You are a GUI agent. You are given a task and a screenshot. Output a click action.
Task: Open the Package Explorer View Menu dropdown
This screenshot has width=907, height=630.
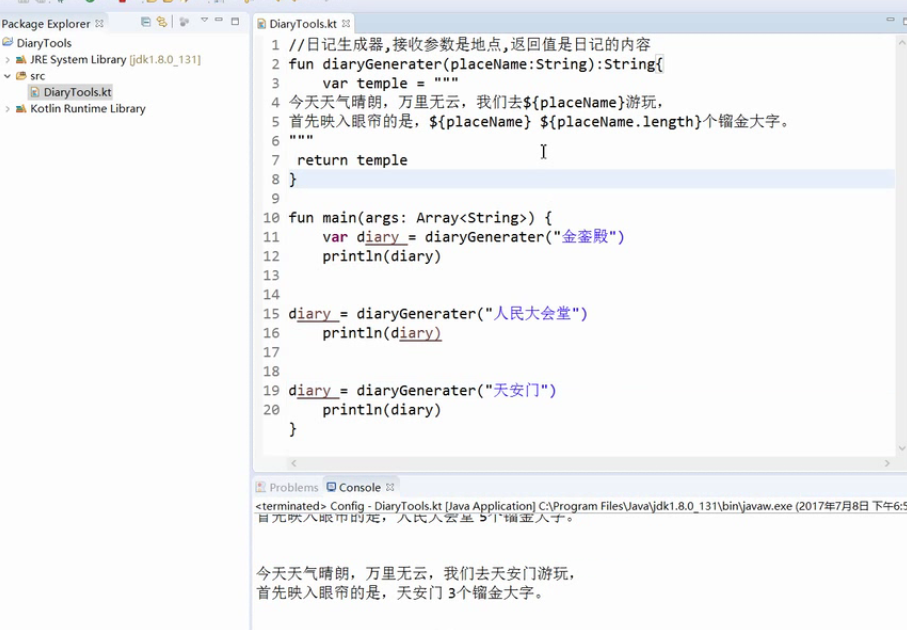pos(204,20)
